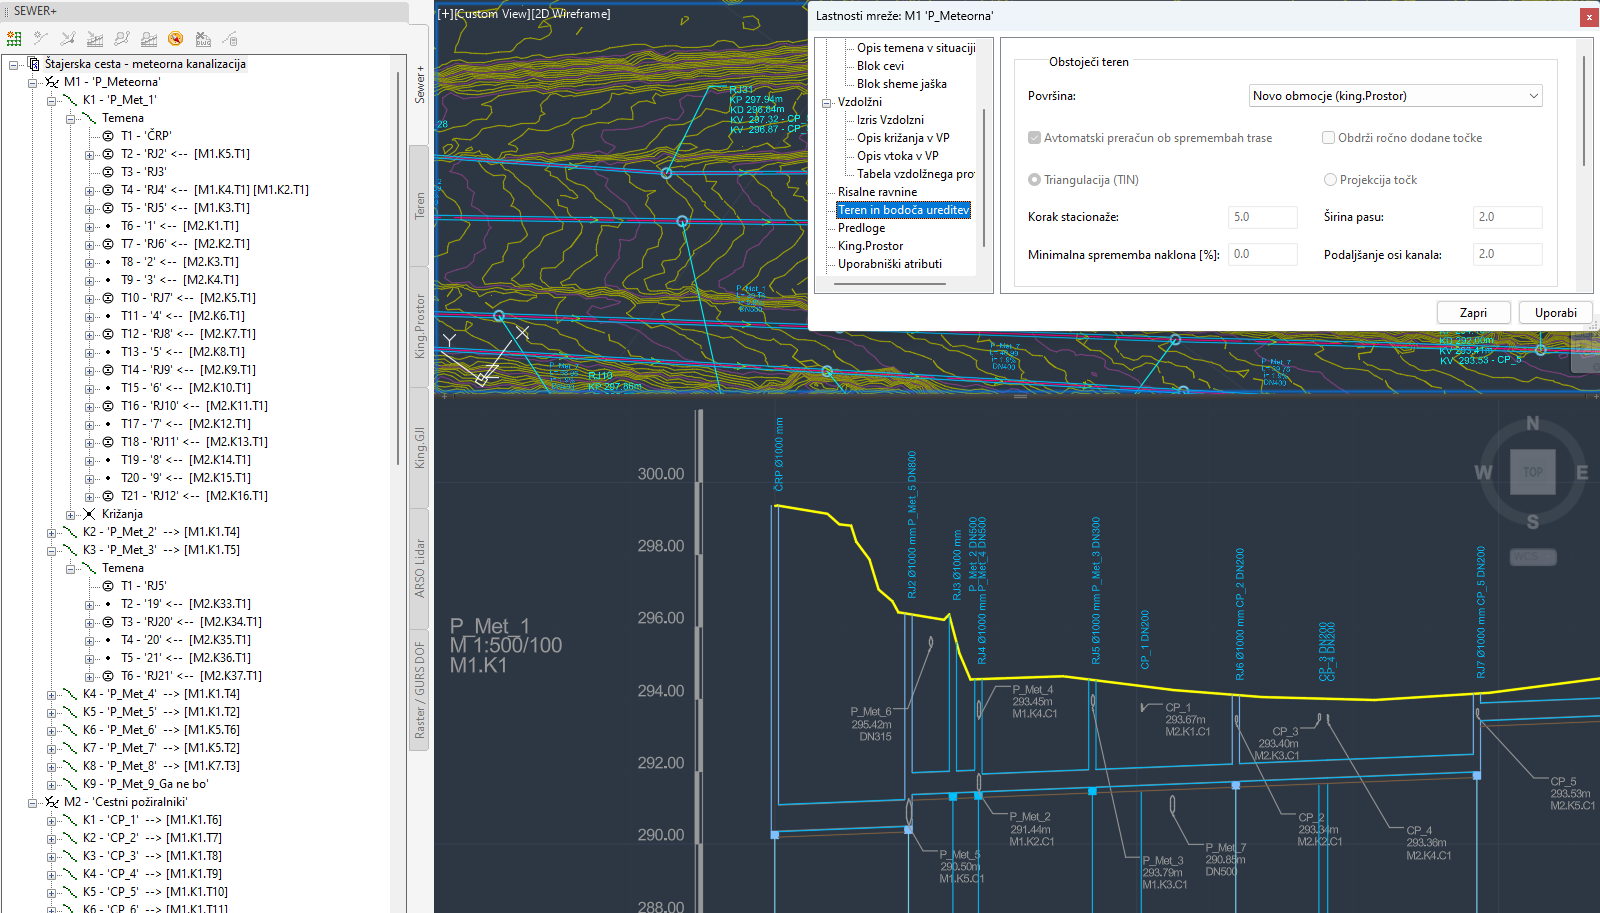1600x913 pixels.
Task: Select the 'Triangulacija (TIN)' radio option
Action: (x=1034, y=180)
